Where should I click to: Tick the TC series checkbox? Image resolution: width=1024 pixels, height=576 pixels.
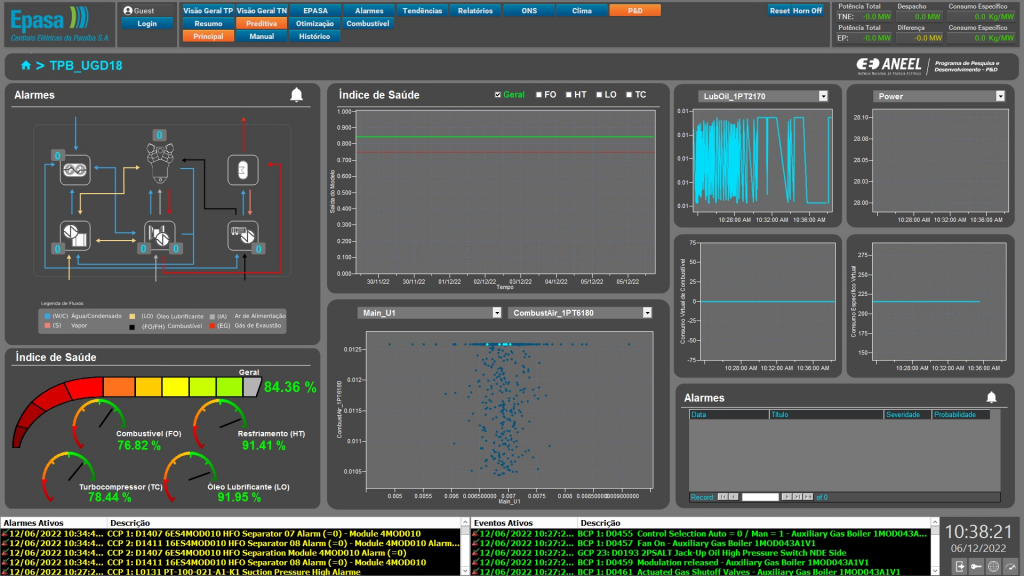click(x=628, y=95)
